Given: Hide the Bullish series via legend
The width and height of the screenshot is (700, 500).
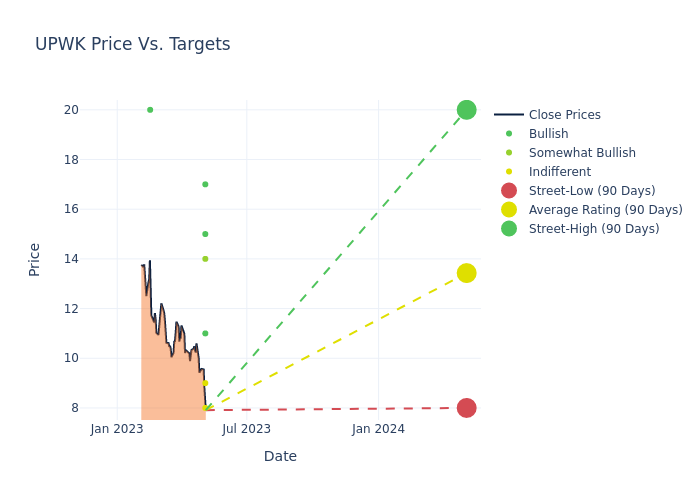Looking at the screenshot, I should pos(548,134).
